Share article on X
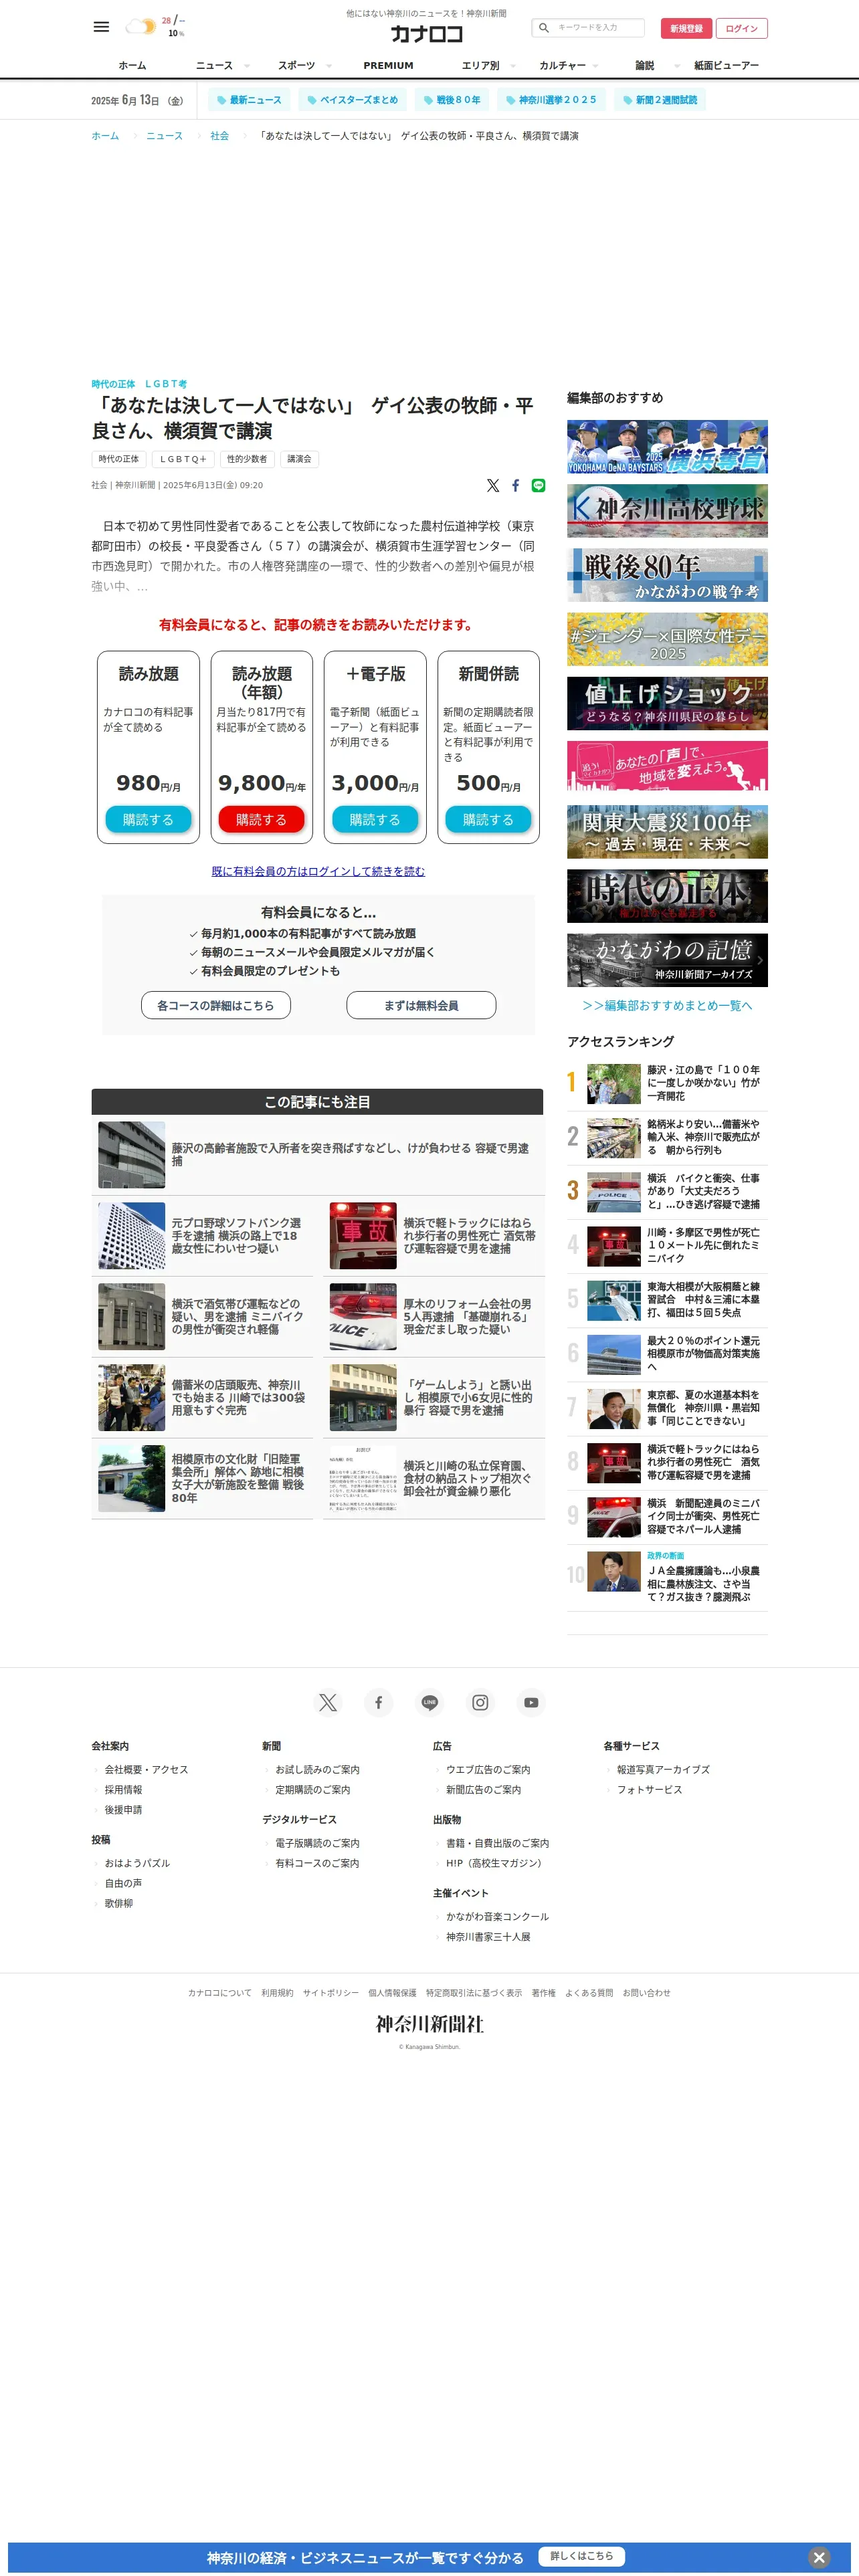Image resolution: width=859 pixels, height=2576 pixels. 493,485
